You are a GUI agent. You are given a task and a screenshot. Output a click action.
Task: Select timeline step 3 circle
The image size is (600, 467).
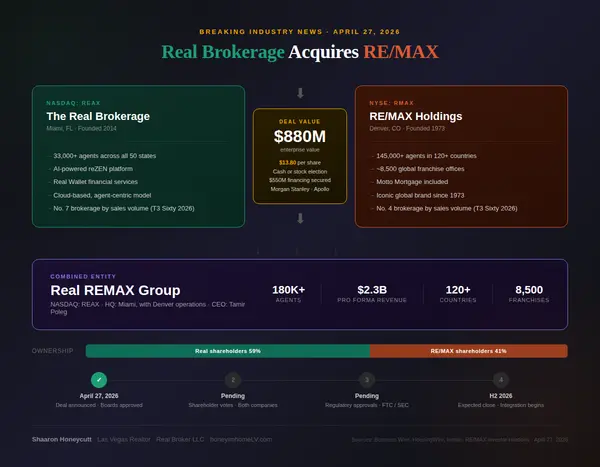367,380
